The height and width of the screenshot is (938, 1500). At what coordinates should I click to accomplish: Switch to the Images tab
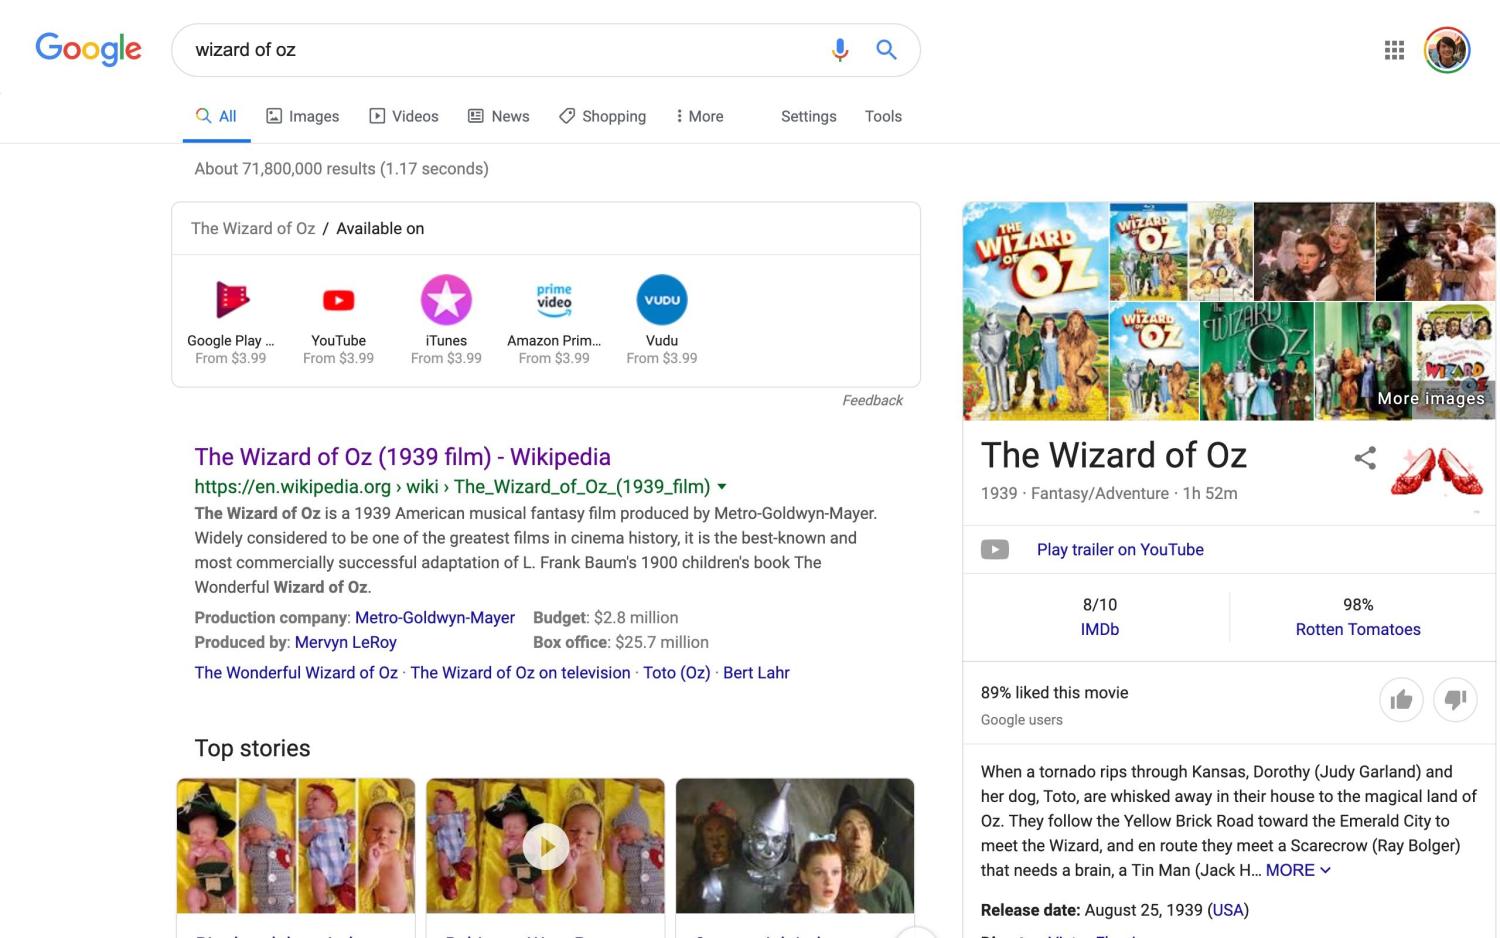(302, 116)
